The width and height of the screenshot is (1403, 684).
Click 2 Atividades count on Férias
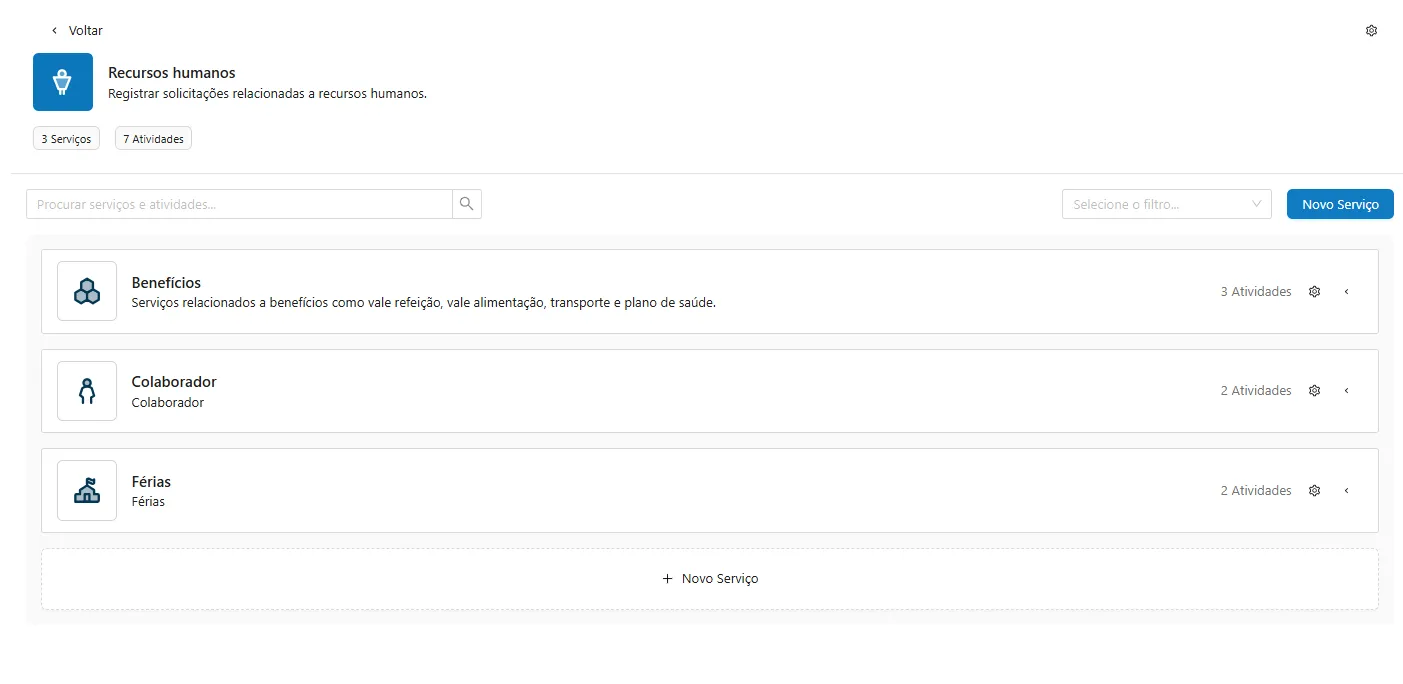point(1256,491)
